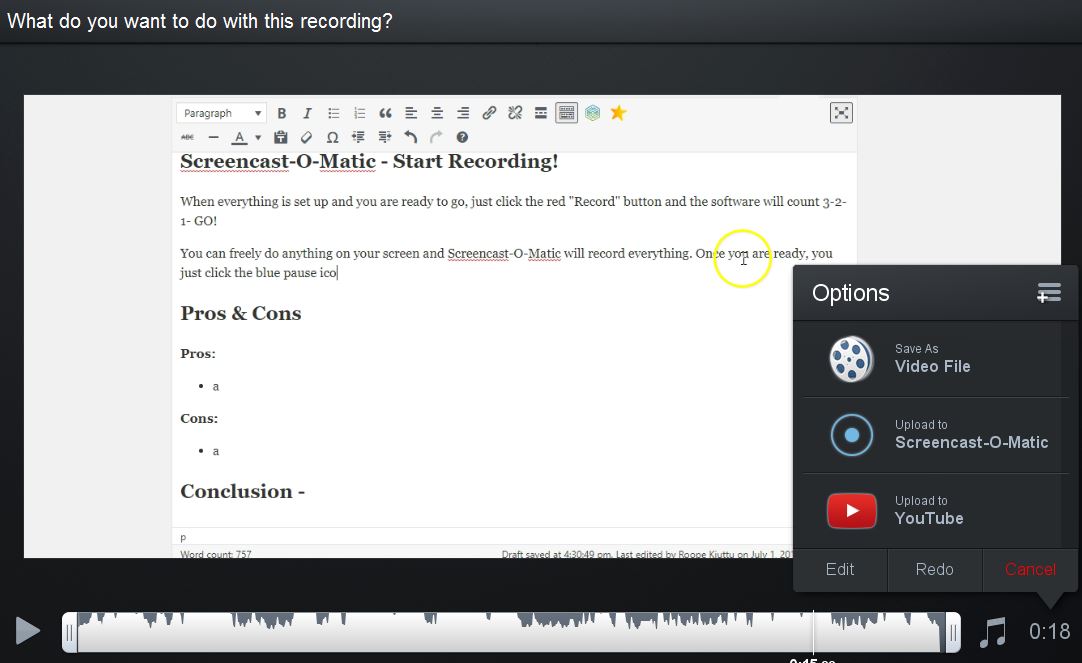This screenshot has width=1082, height=663.
Task: Click the "Word count: 757" status text
Action: pyautogui.click(x=216, y=553)
